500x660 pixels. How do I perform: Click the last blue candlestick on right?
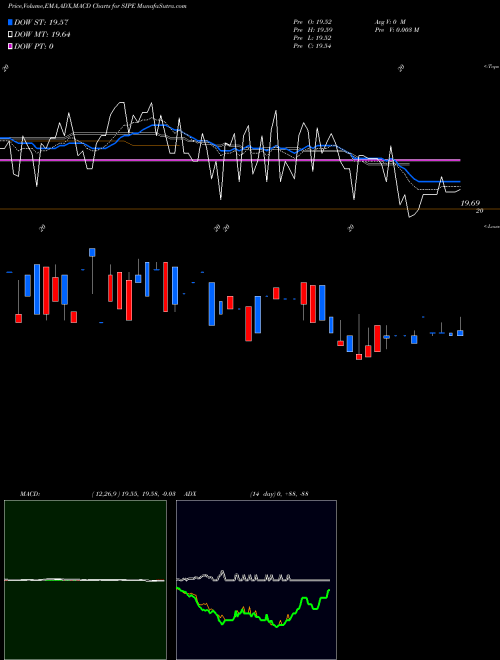tap(460, 333)
